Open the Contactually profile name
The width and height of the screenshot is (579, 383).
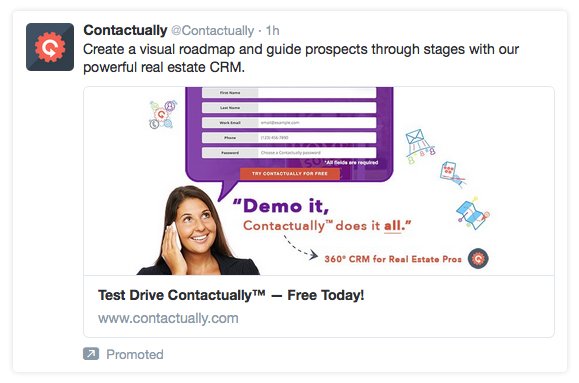[x=125, y=30]
